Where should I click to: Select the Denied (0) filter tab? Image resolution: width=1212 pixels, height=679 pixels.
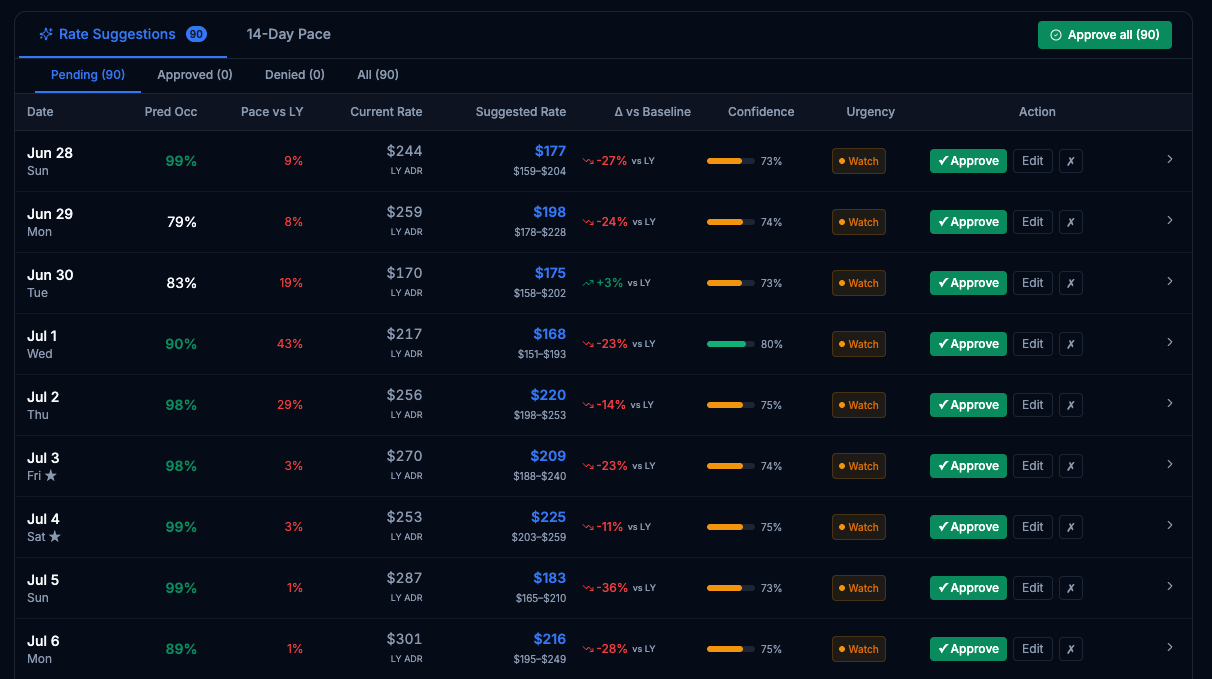tap(295, 75)
